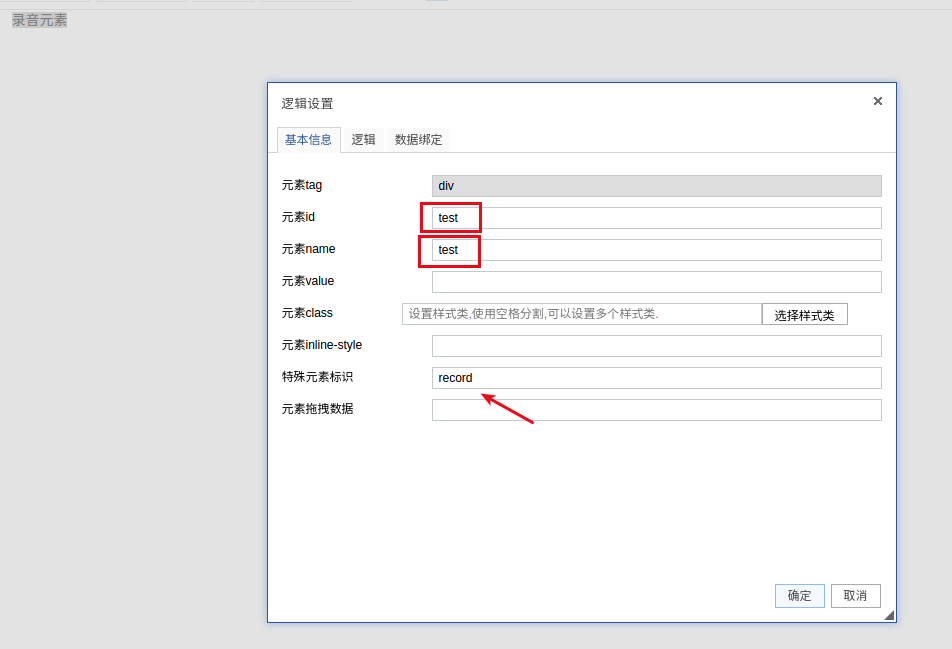Focus the 元素inline-style input field
This screenshot has width=952, height=649.
pos(656,346)
